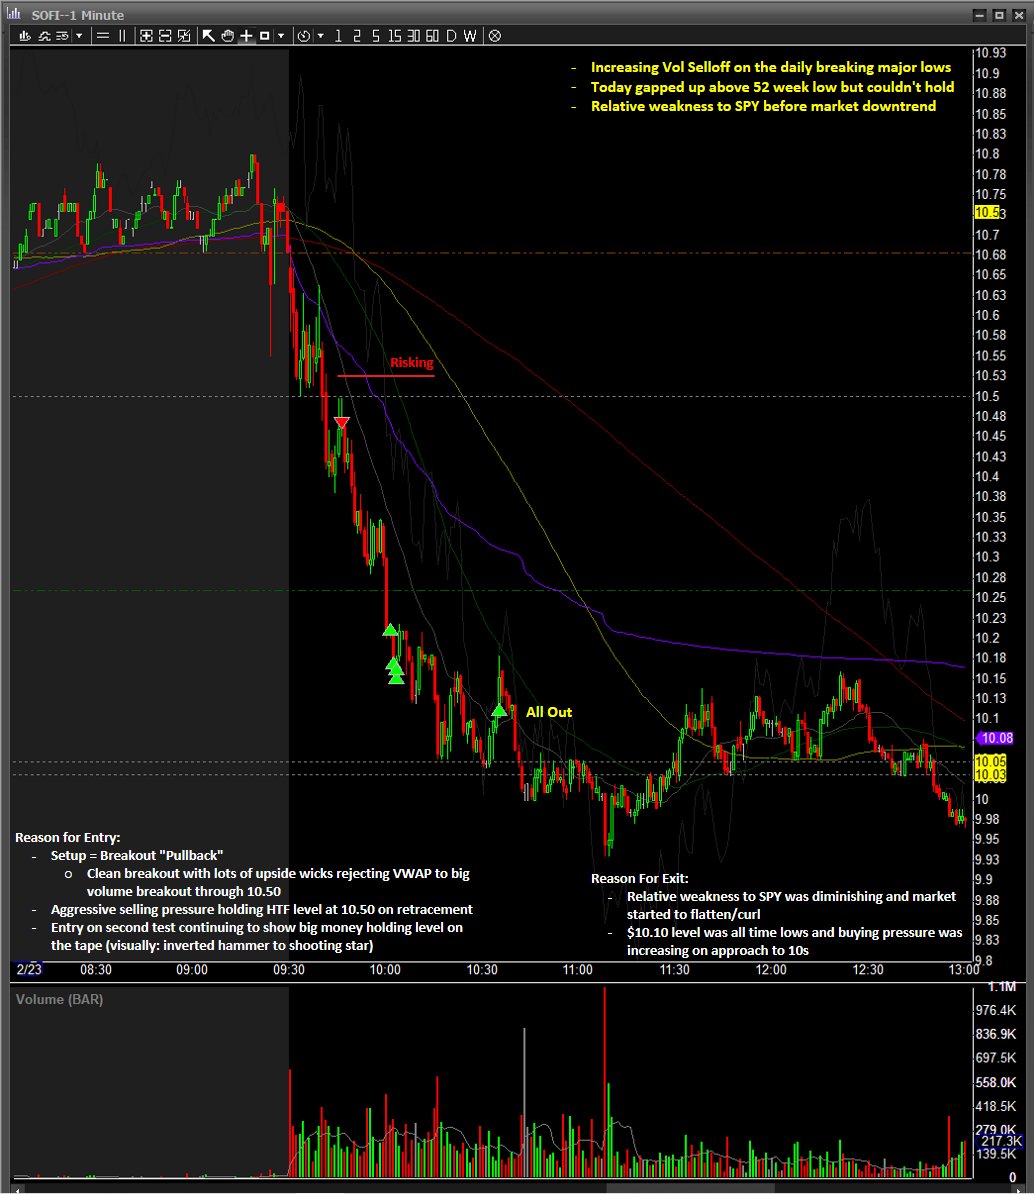Click the 09:30 label on time axis
The width and height of the screenshot is (1034, 1194).
click(x=289, y=969)
